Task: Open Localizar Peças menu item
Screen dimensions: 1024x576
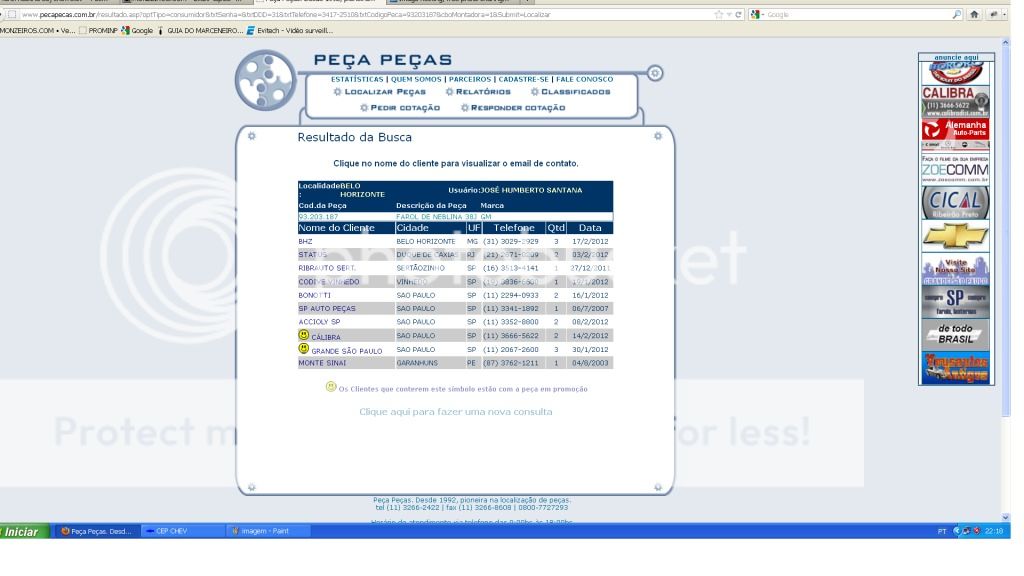Action: pyautogui.click(x=379, y=92)
